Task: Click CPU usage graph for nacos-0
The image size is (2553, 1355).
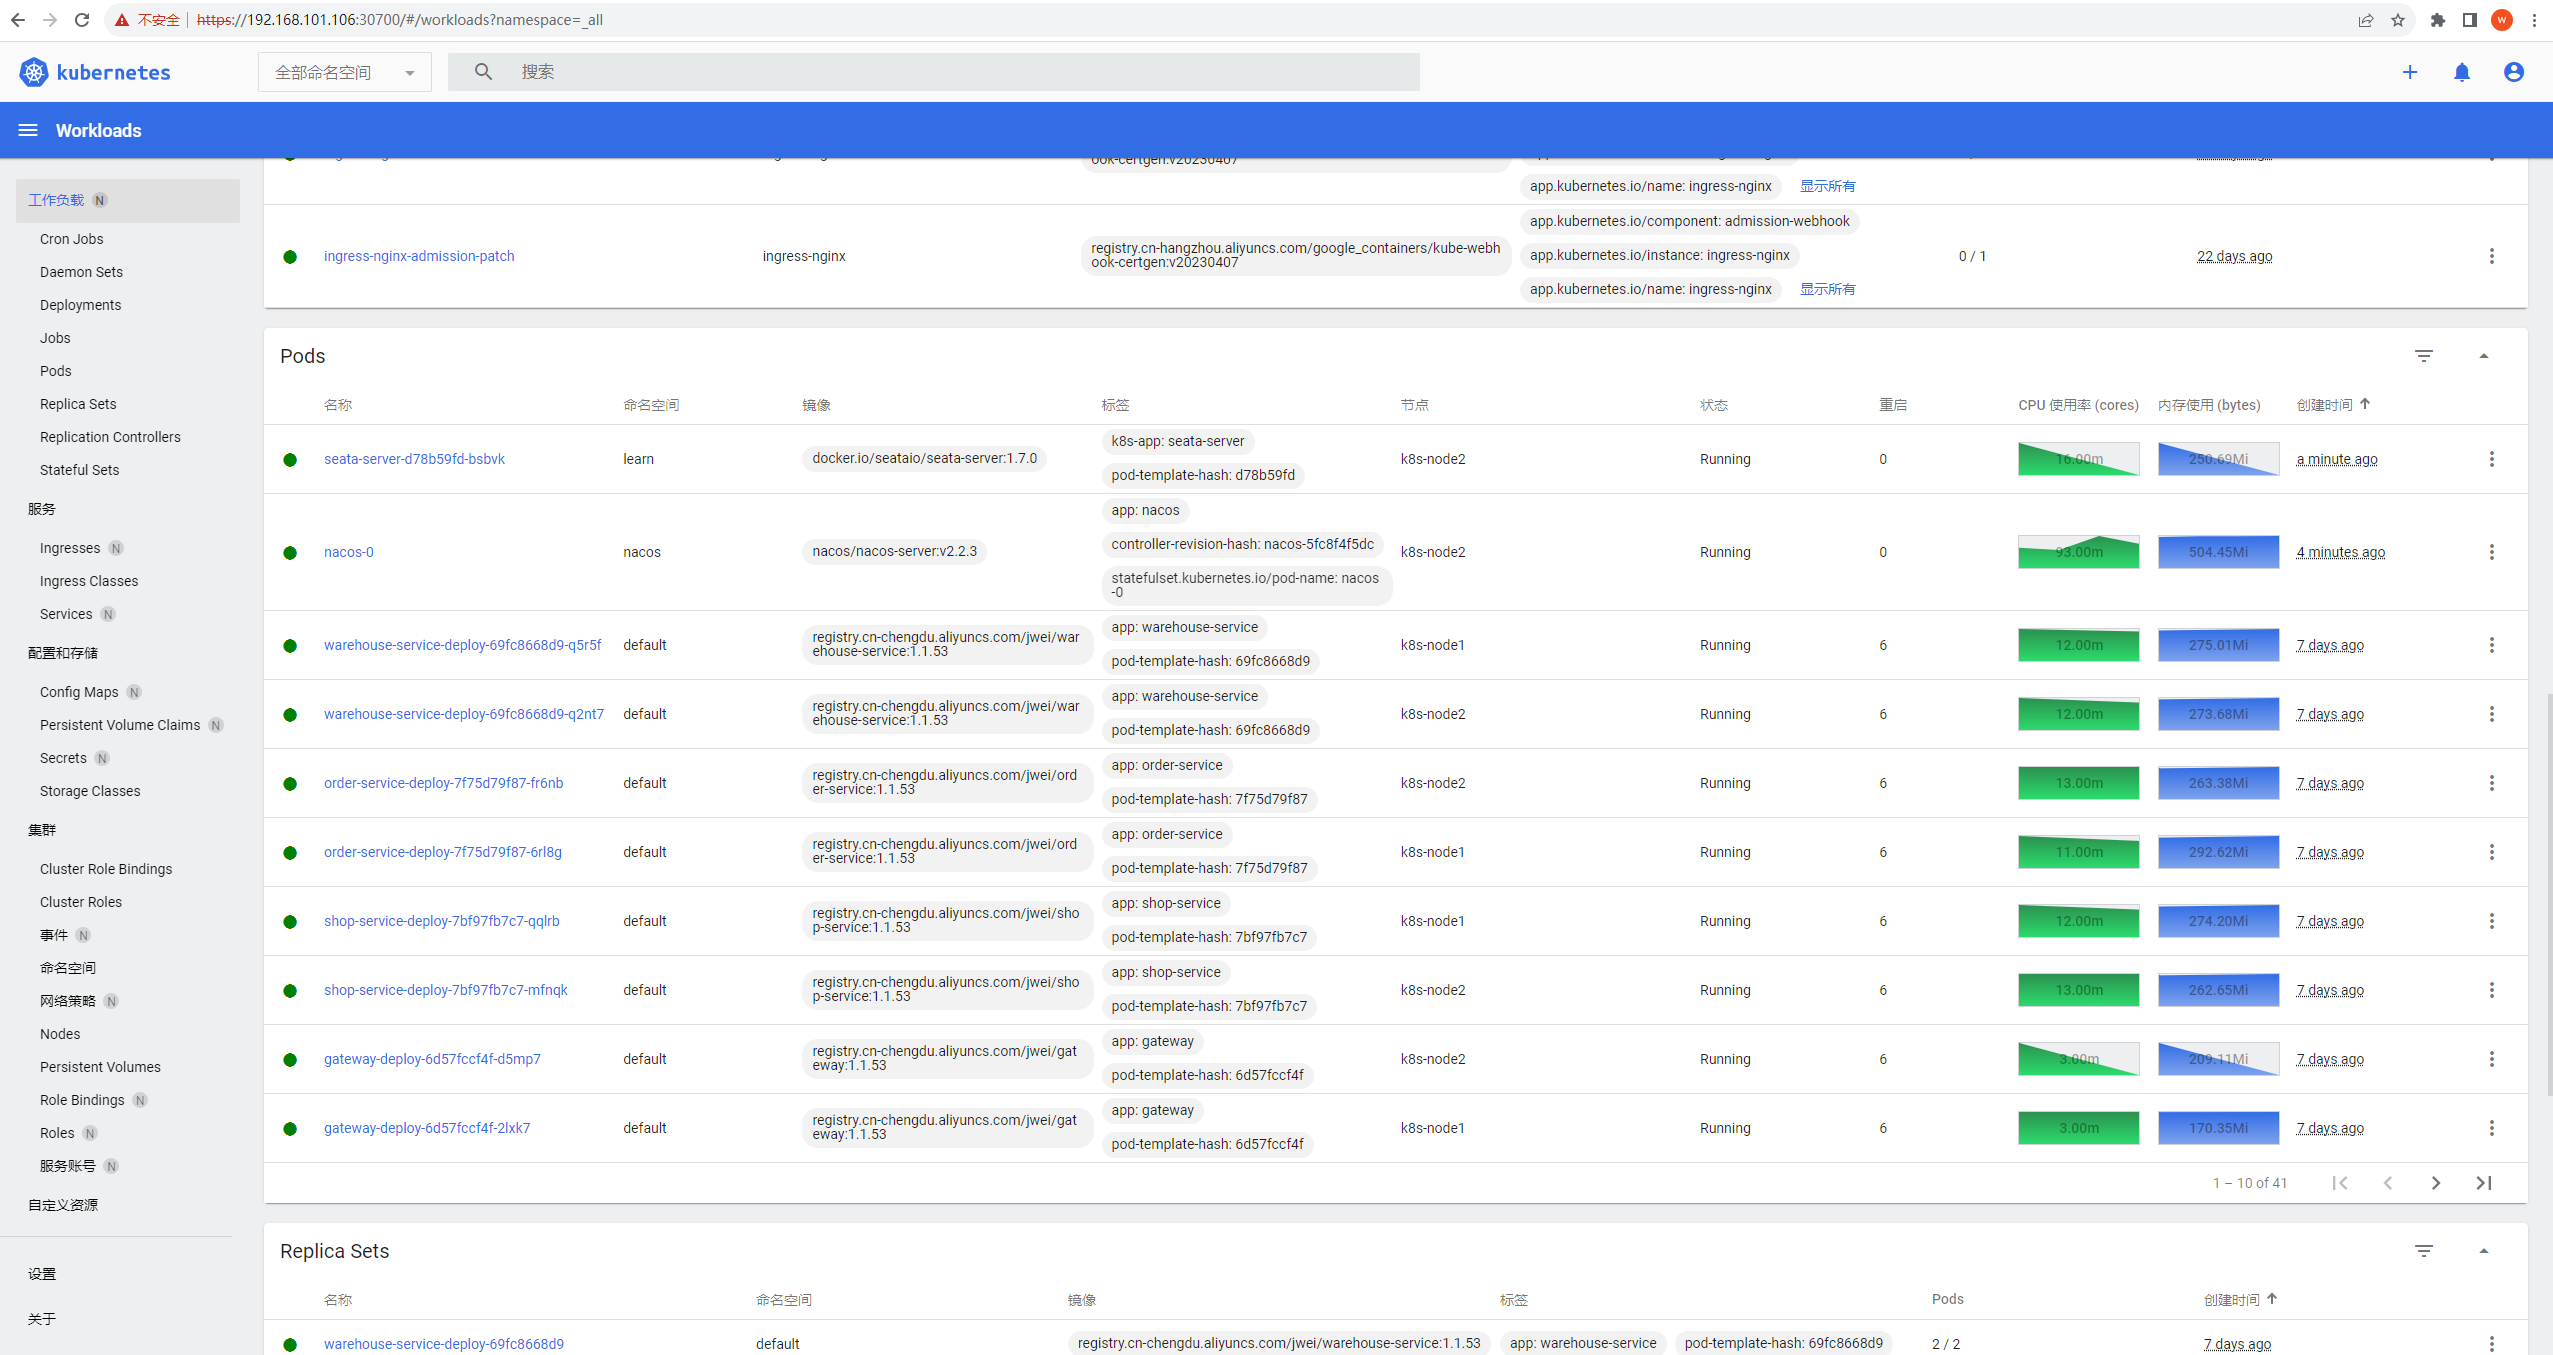Action: click(x=2078, y=552)
